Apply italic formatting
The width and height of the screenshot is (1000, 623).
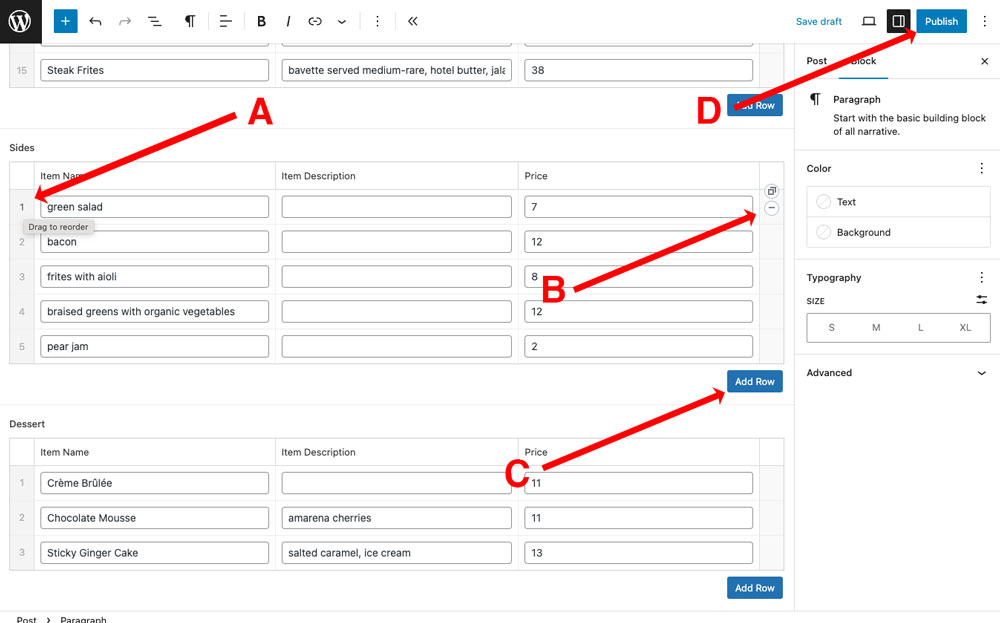[x=288, y=21]
